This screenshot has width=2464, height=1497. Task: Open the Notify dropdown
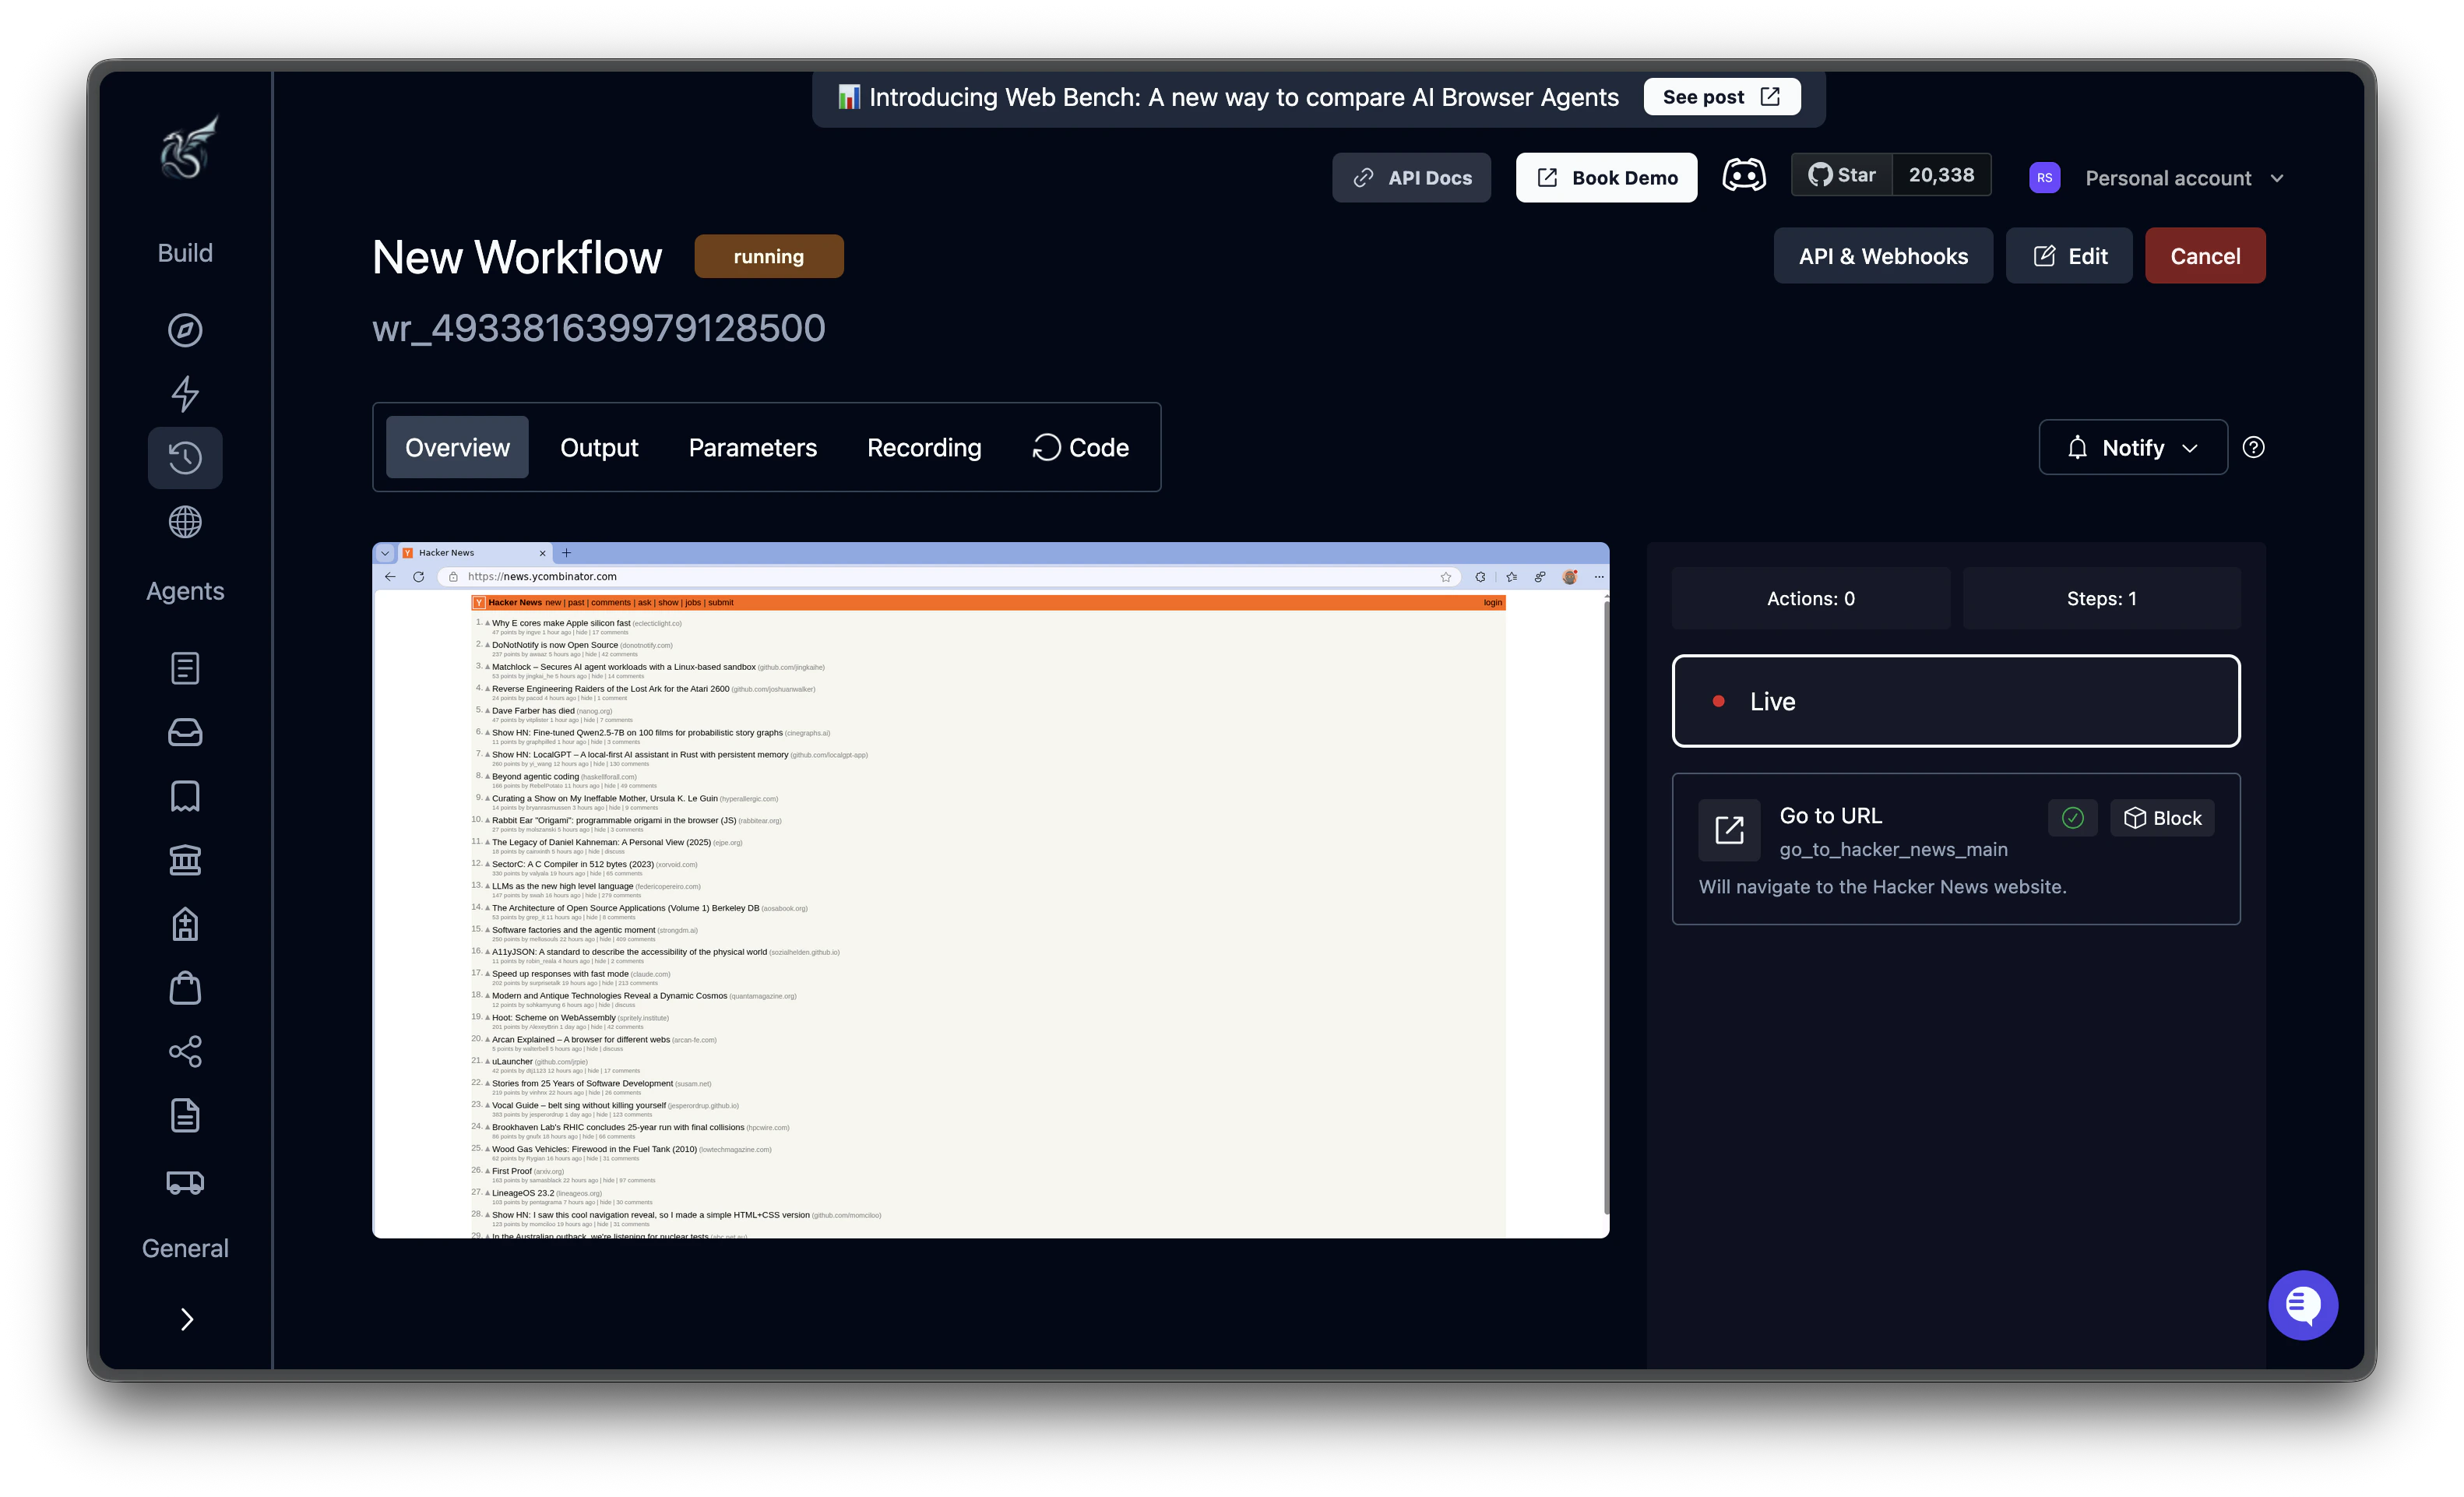click(2132, 447)
